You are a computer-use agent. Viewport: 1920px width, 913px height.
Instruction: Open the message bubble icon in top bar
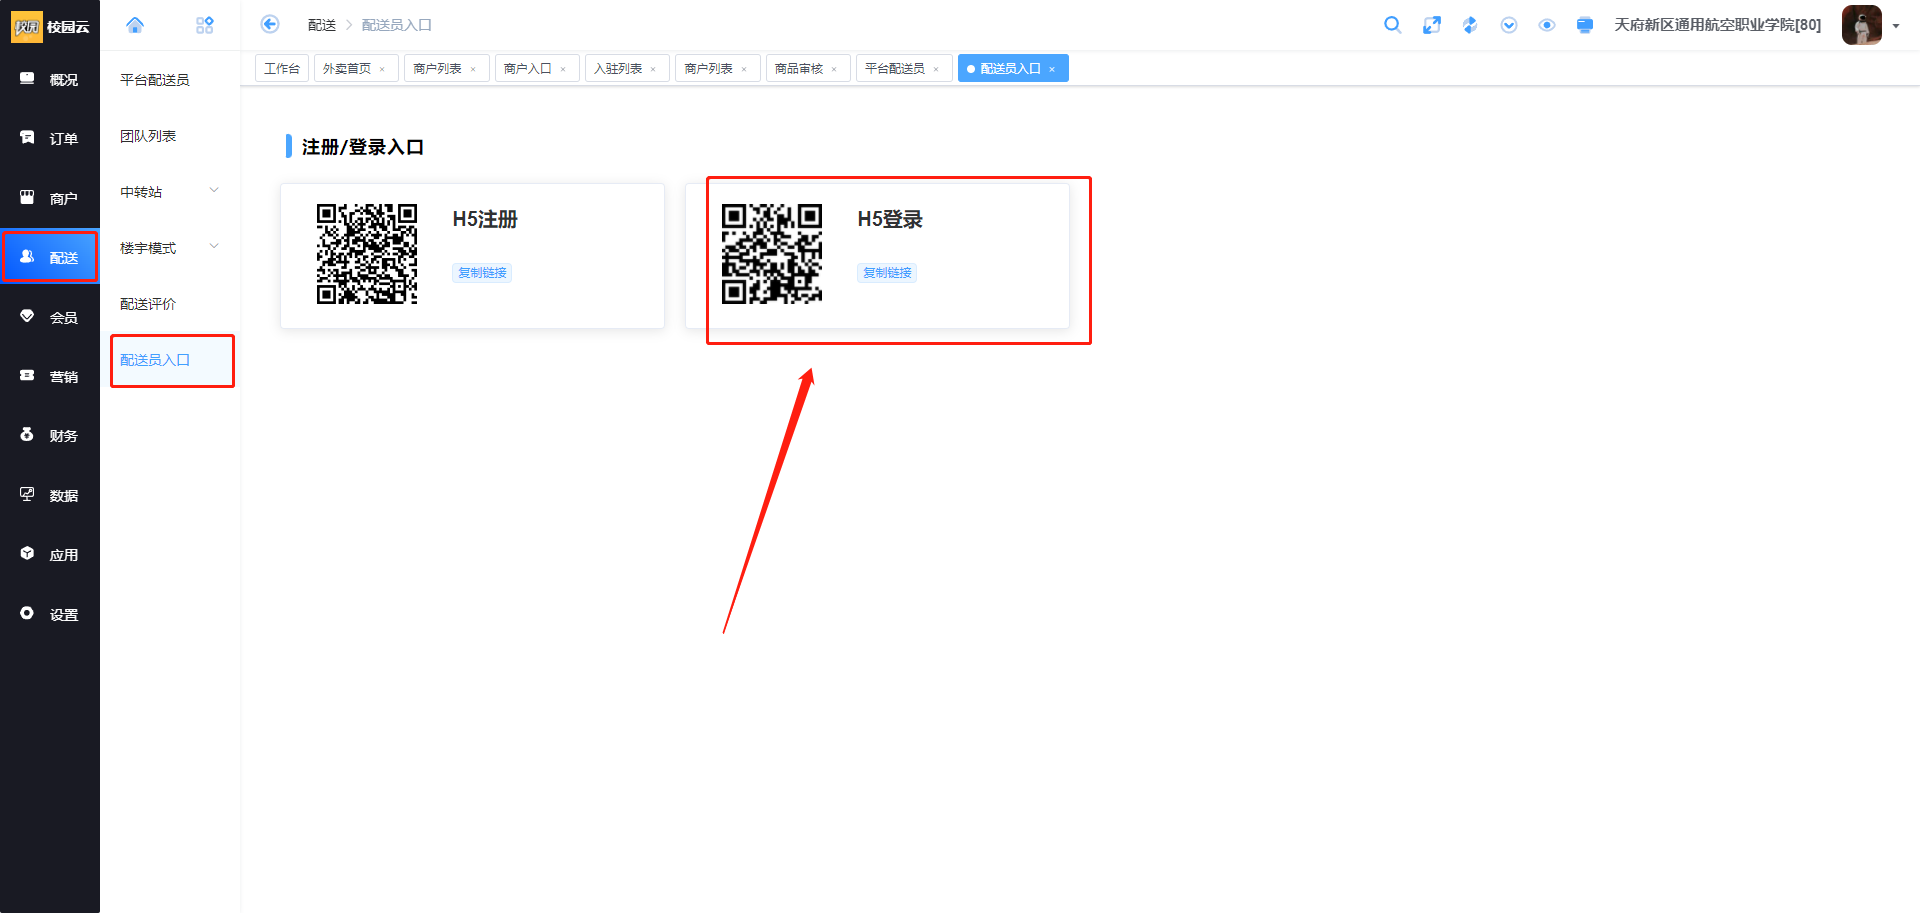click(x=1585, y=25)
